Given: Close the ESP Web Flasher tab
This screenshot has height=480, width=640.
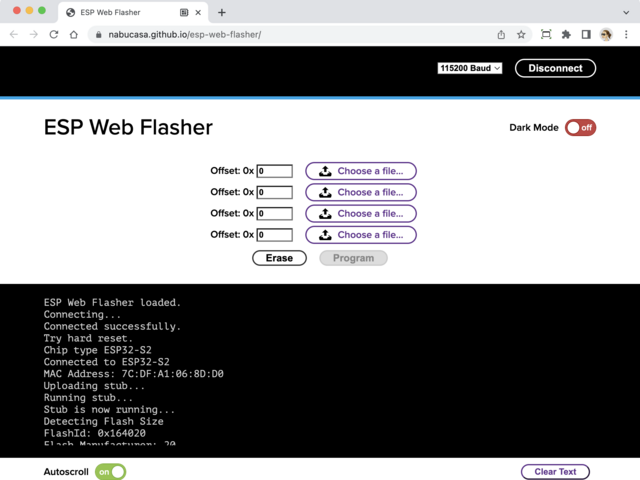Looking at the screenshot, I should coord(198,13).
